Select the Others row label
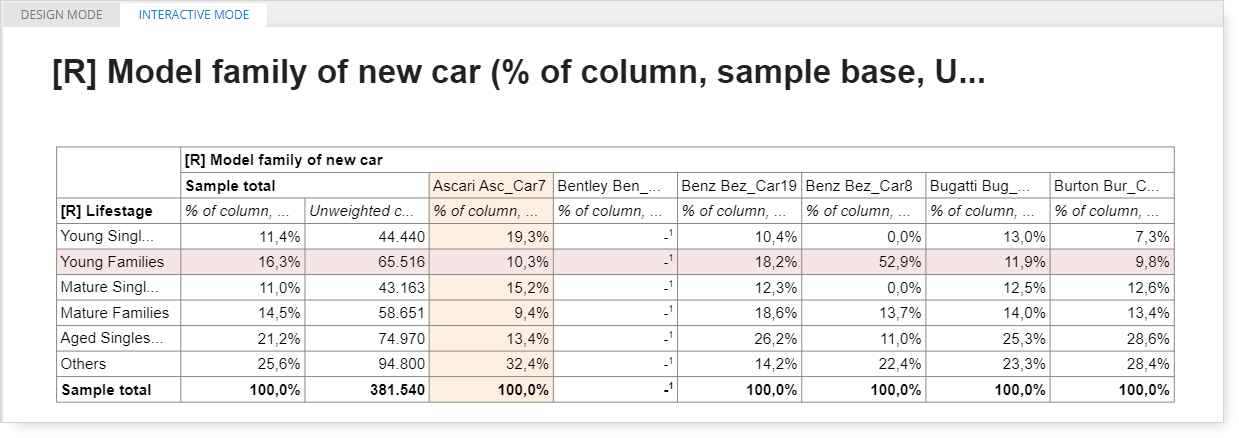The width and height of the screenshot is (1239, 438). (x=119, y=364)
